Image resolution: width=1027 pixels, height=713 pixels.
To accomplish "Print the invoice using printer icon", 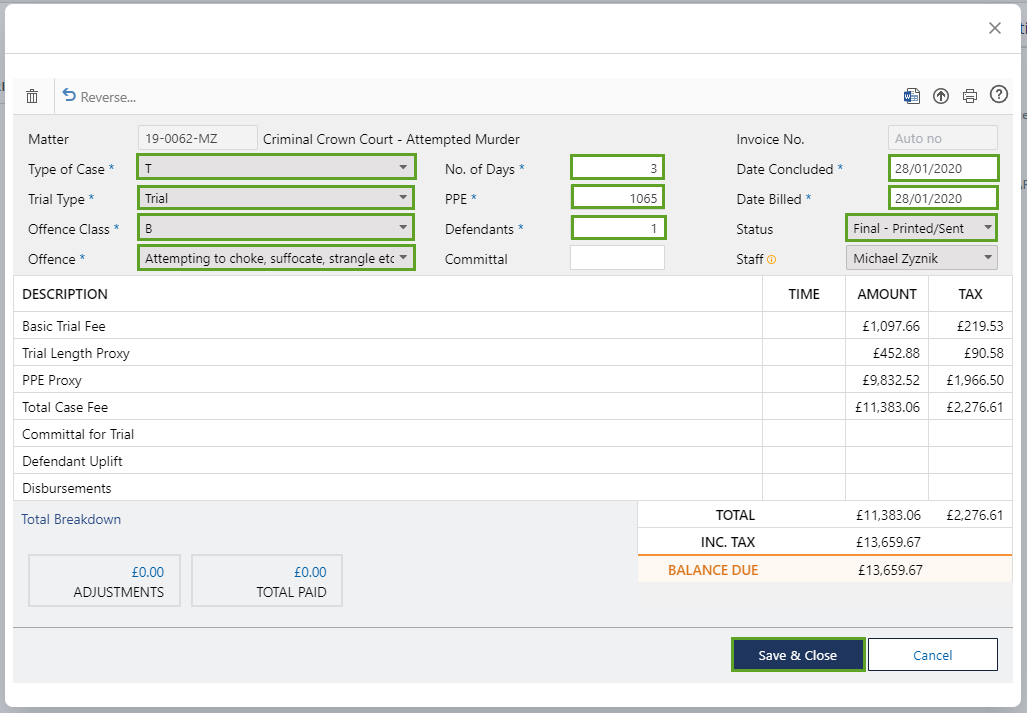I will point(969,96).
